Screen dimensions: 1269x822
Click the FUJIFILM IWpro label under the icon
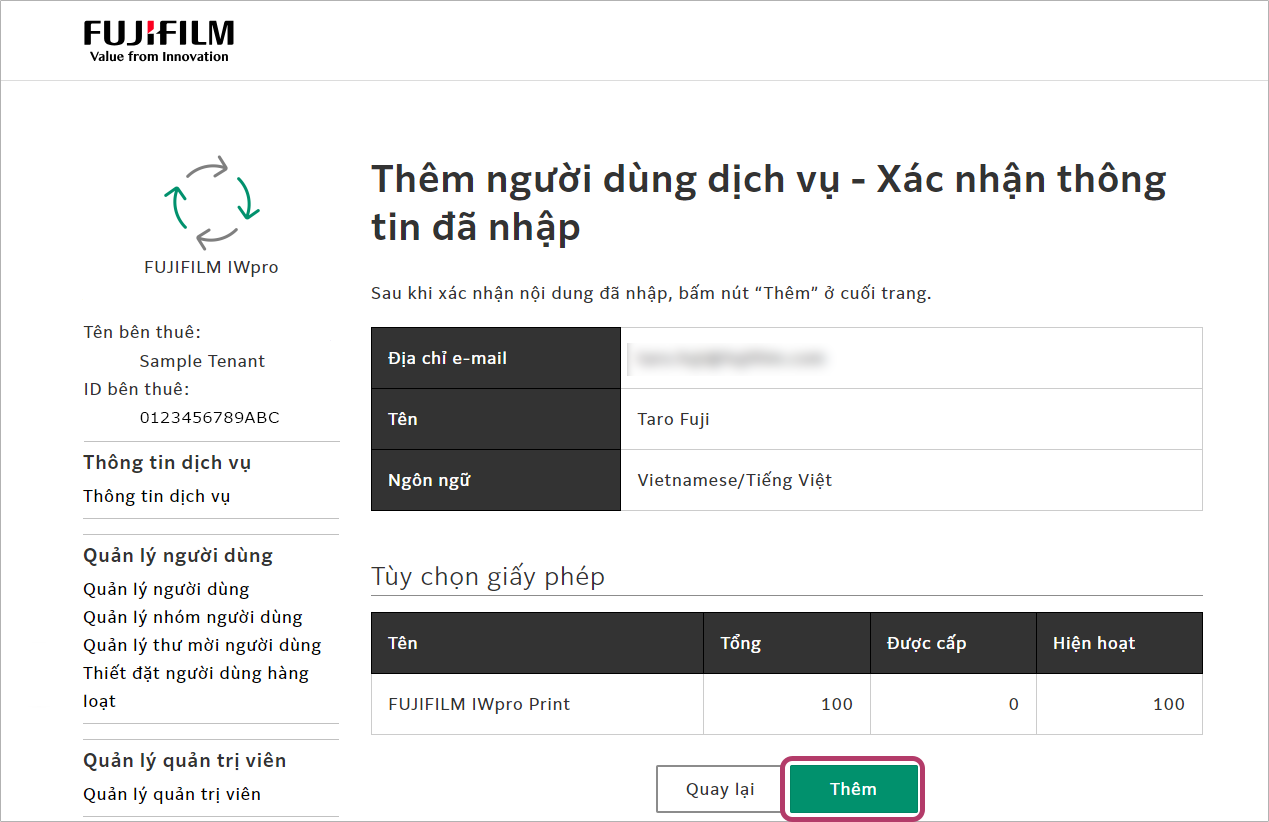pyautogui.click(x=211, y=267)
